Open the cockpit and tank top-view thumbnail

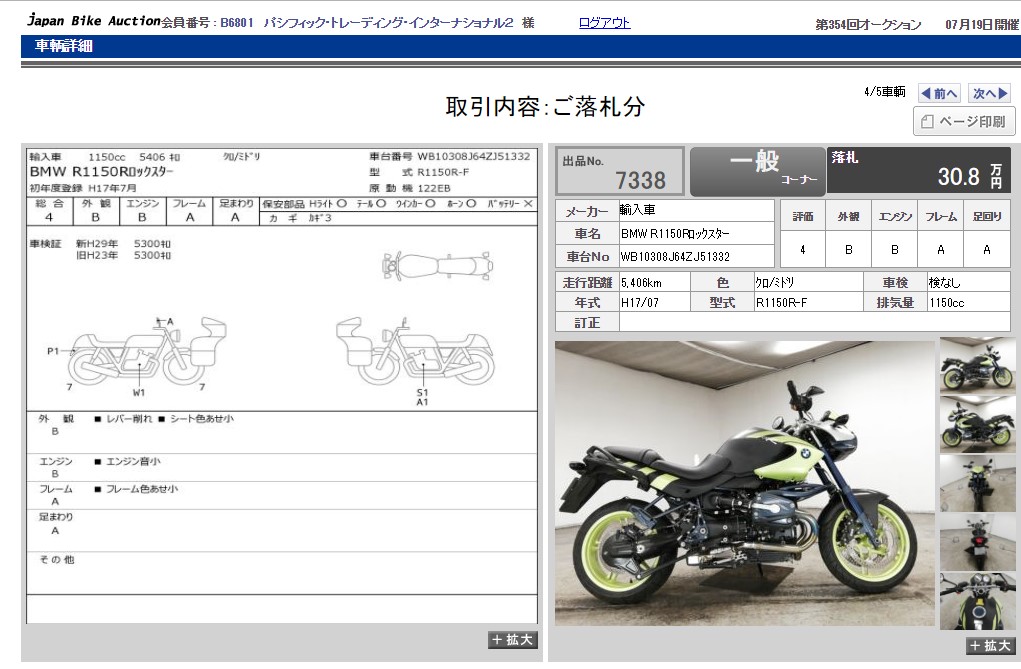977,601
